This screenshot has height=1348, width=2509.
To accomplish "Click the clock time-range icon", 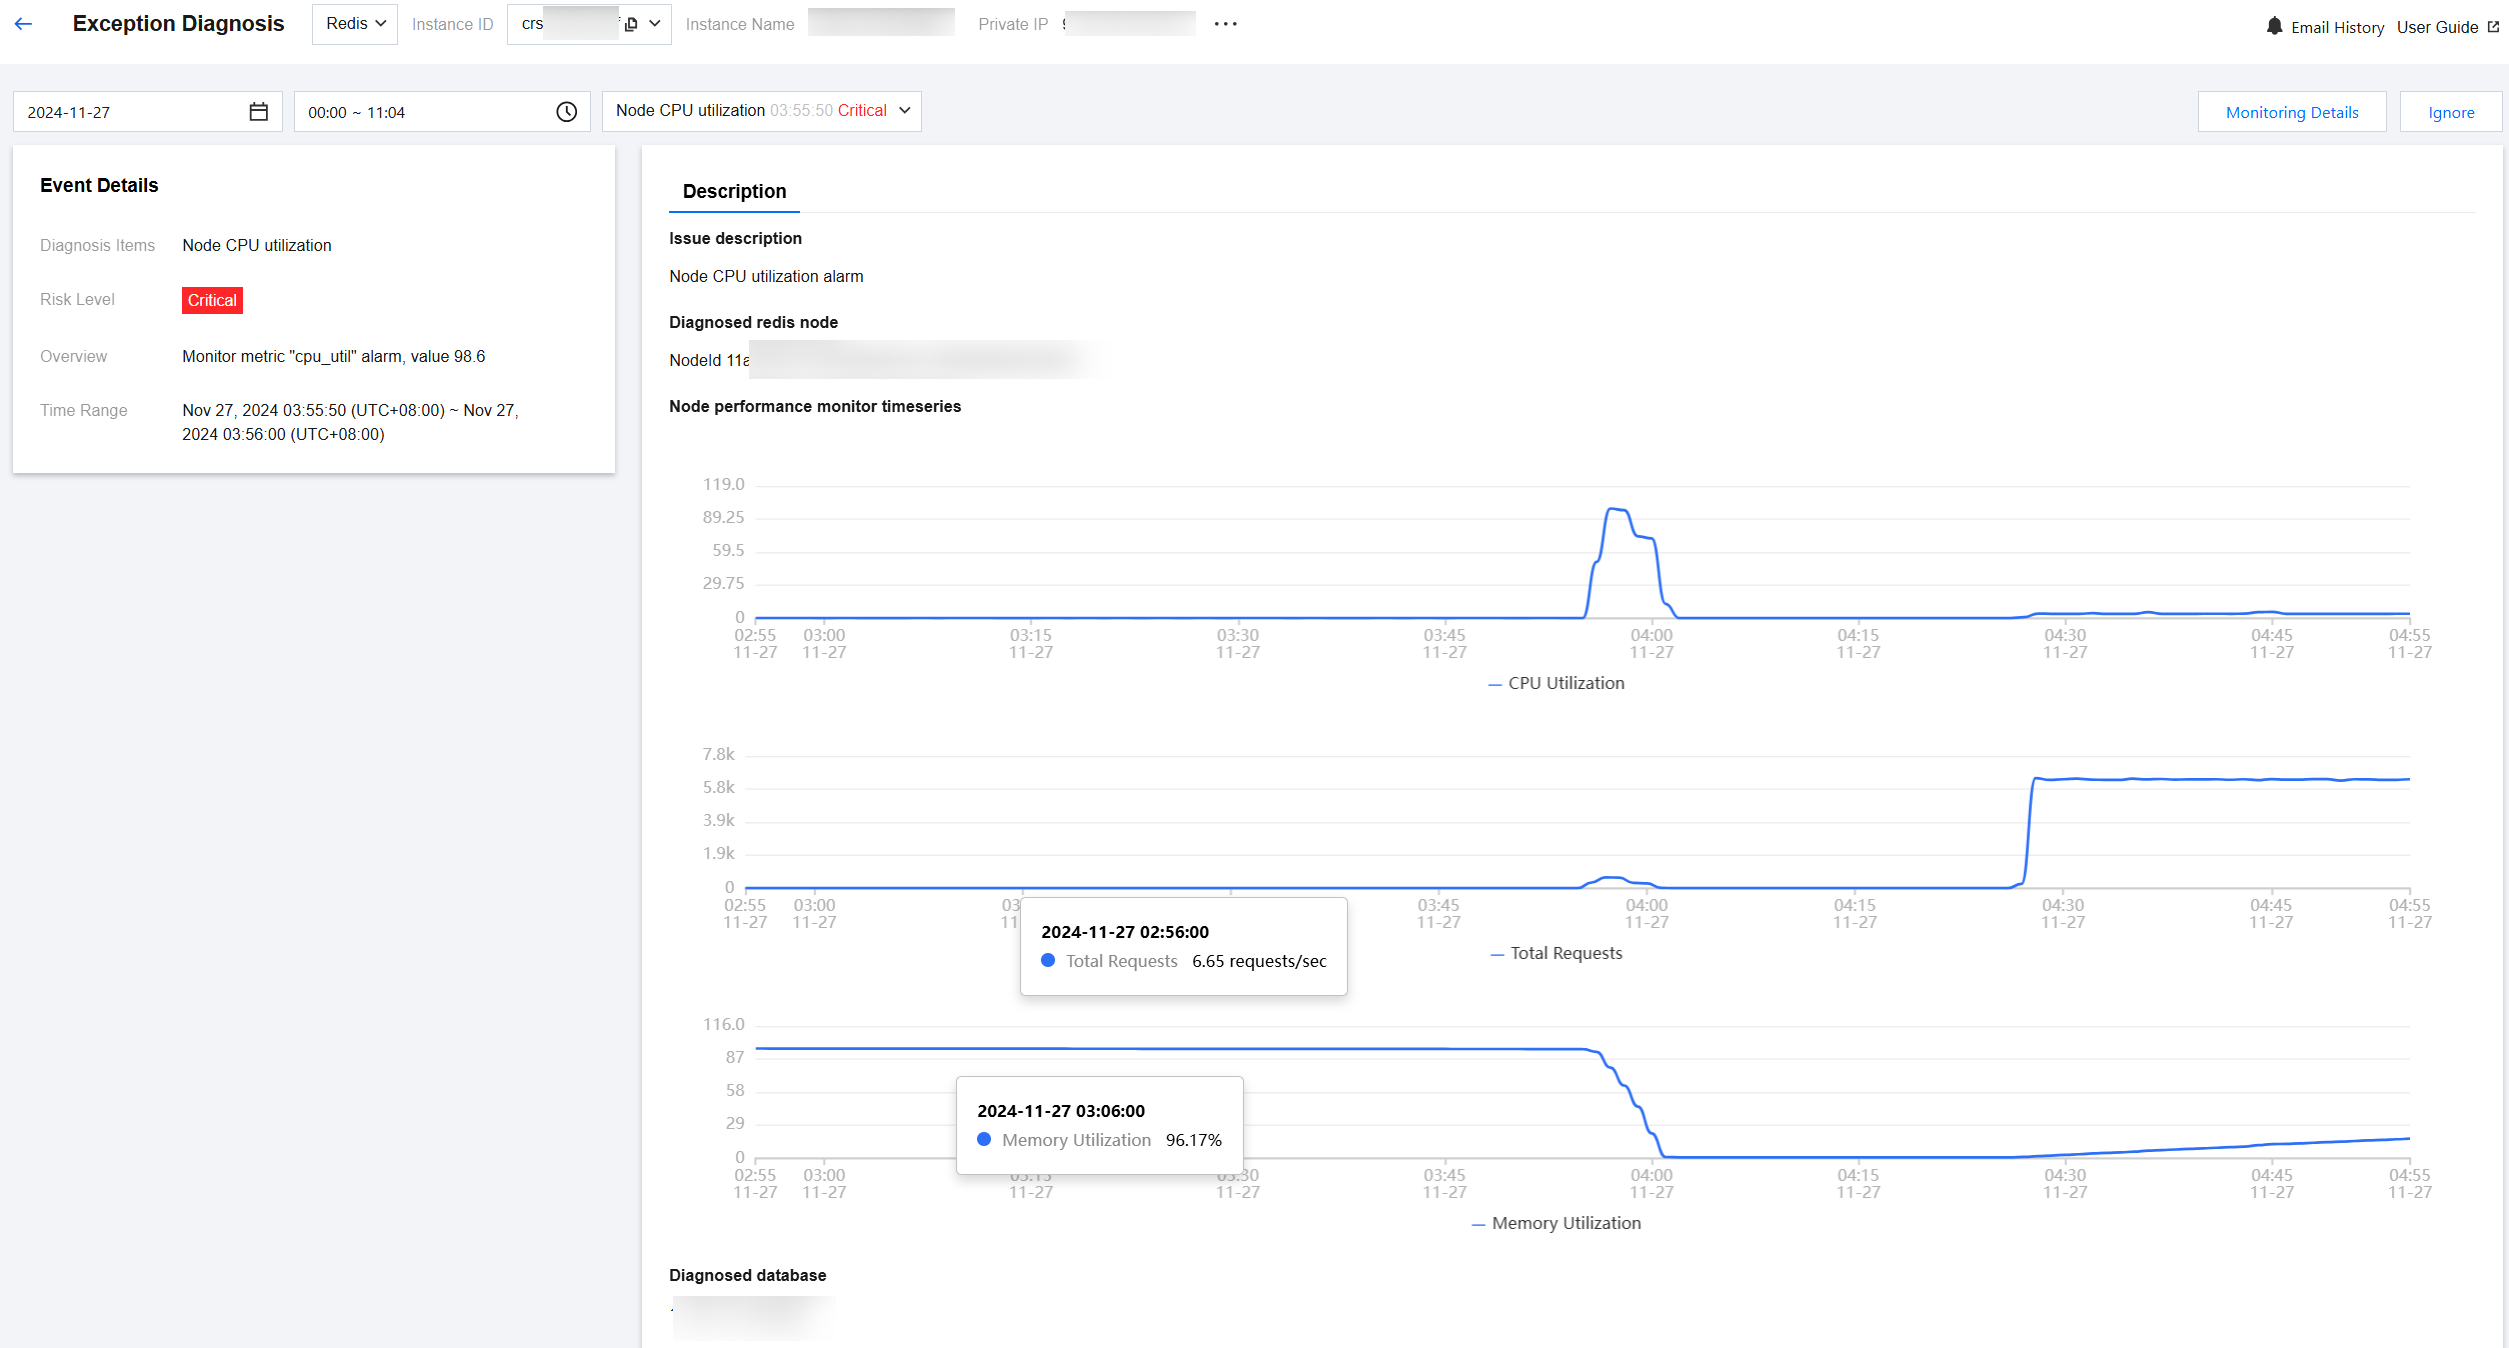I will (566, 112).
